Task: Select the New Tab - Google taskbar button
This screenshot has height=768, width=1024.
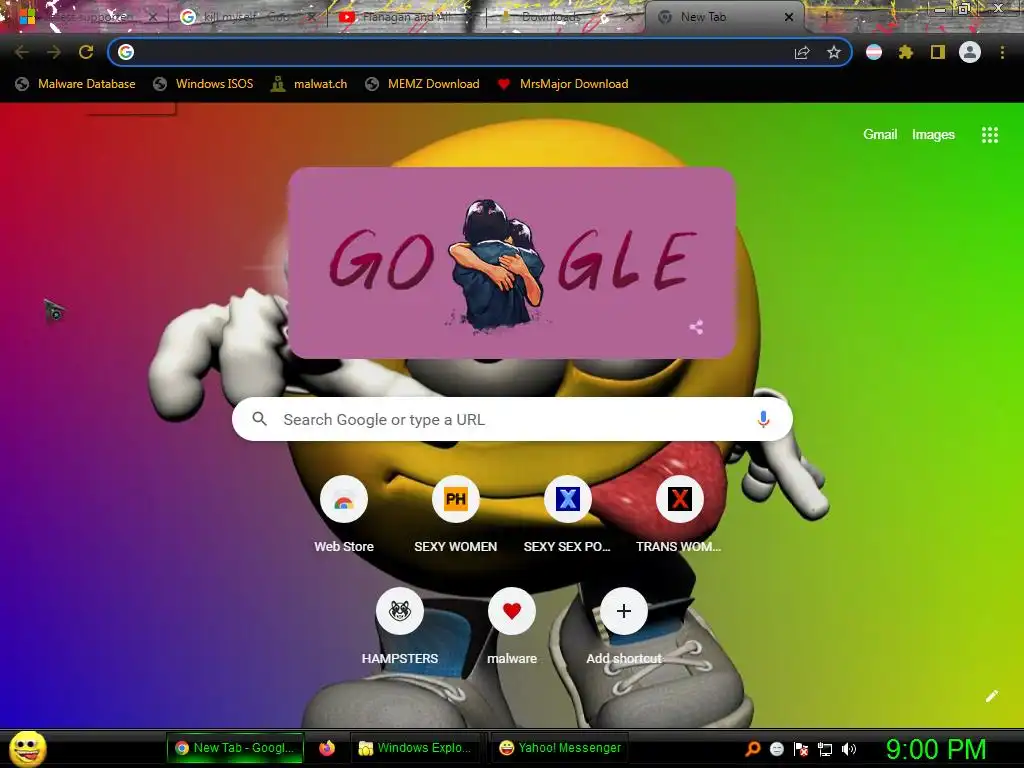Action: [235, 748]
